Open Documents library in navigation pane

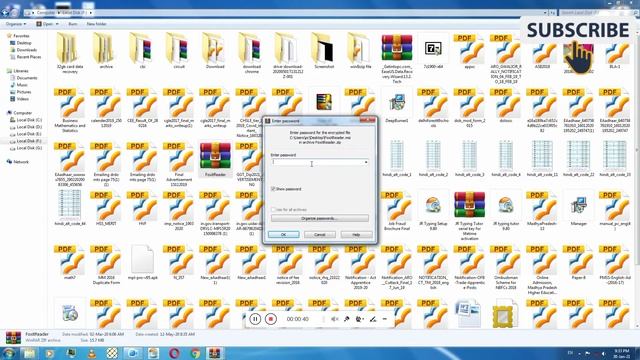coord(27,78)
